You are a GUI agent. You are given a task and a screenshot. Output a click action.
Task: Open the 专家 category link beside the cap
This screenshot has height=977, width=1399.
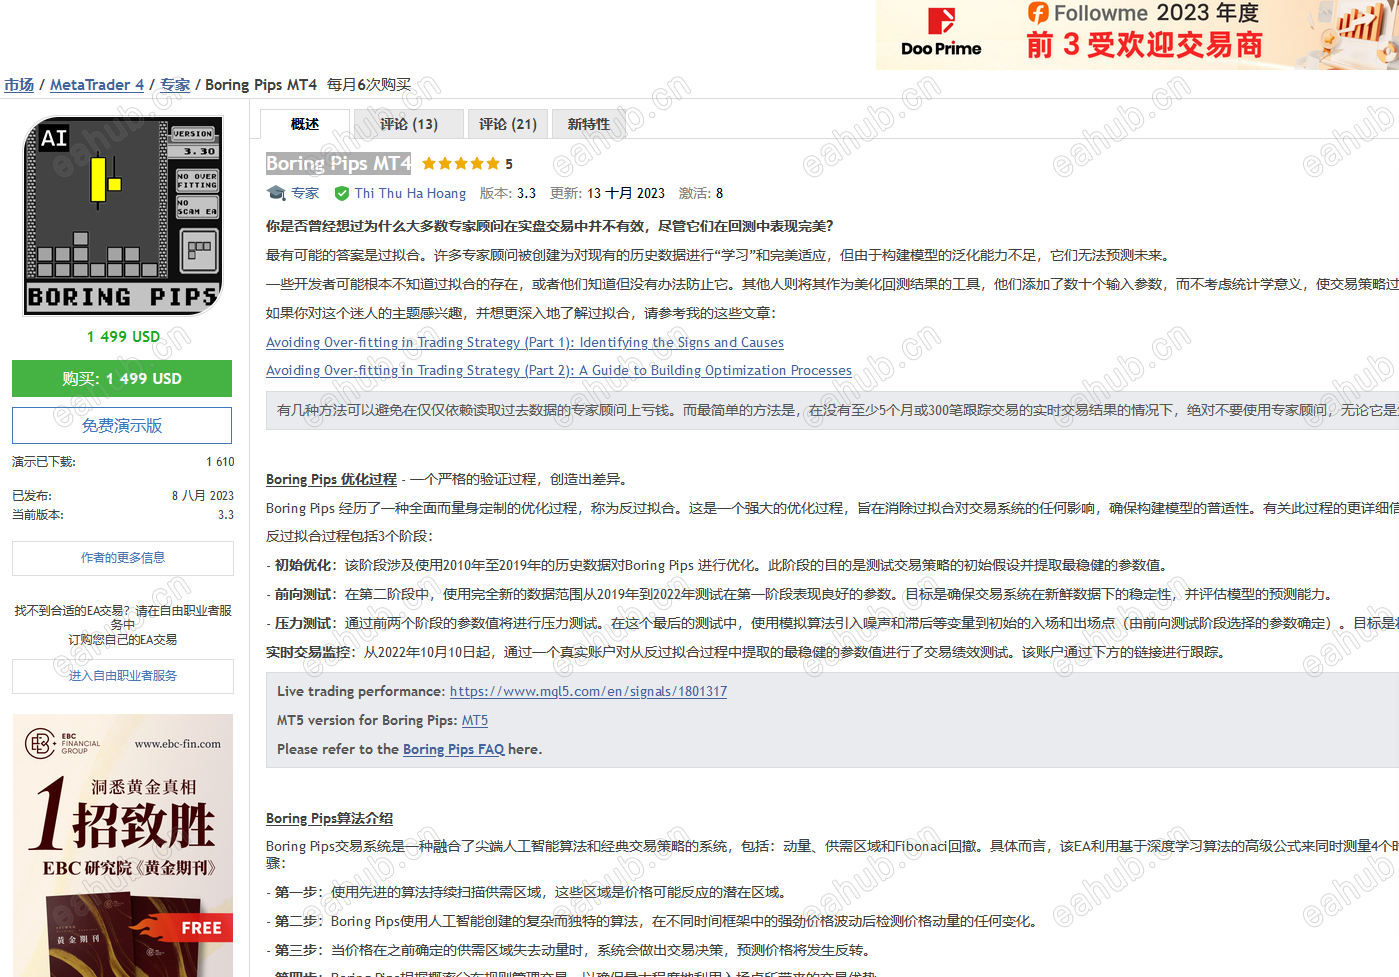(x=305, y=193)
